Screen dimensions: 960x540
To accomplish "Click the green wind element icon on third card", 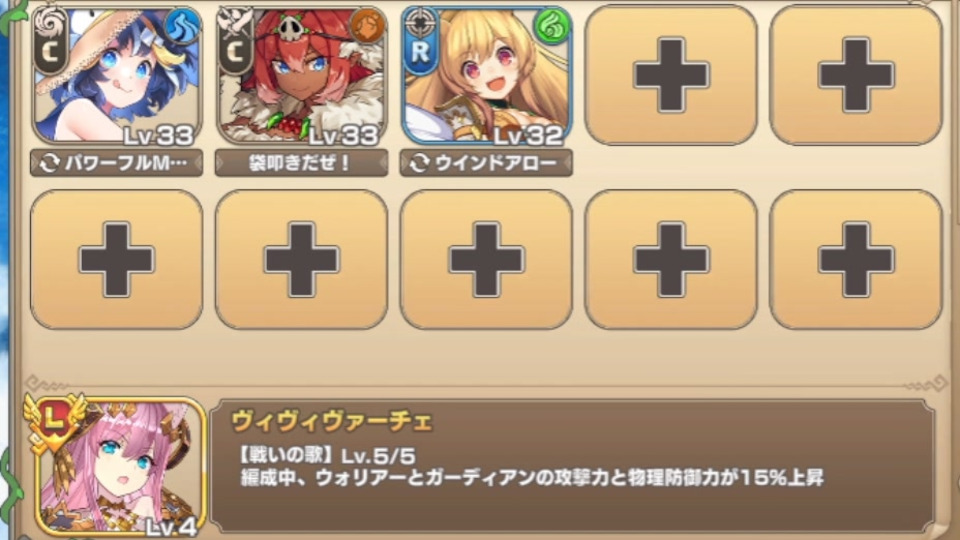I will (552, 26).
